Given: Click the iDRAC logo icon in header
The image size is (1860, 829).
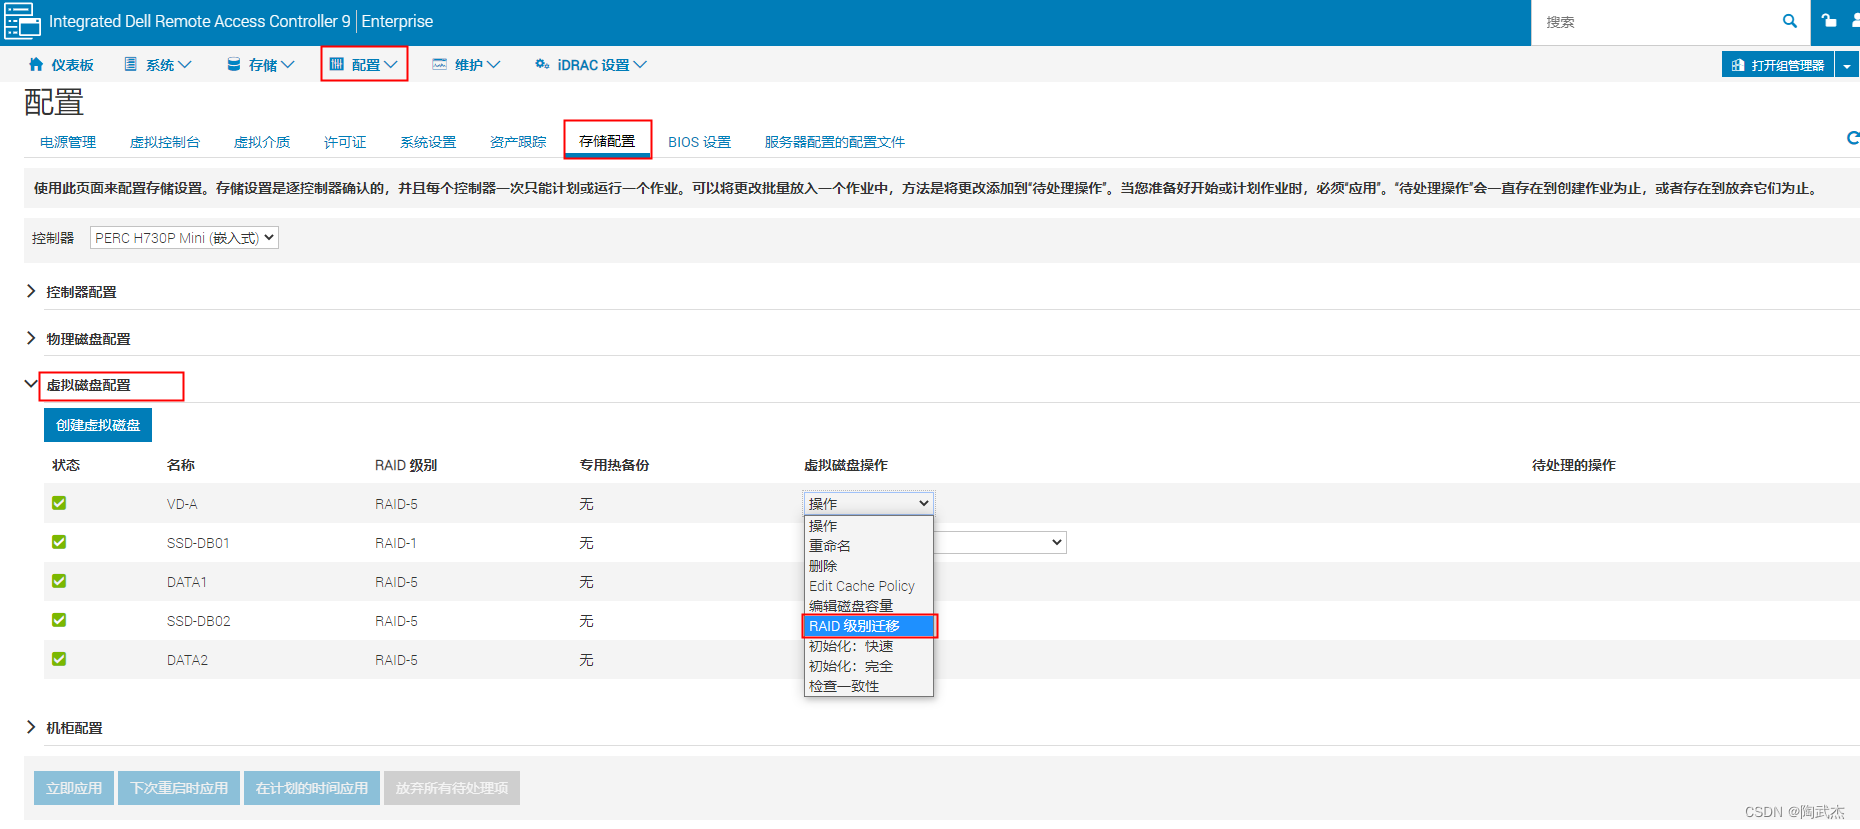Looking at the screenshot, I should 23,21.
